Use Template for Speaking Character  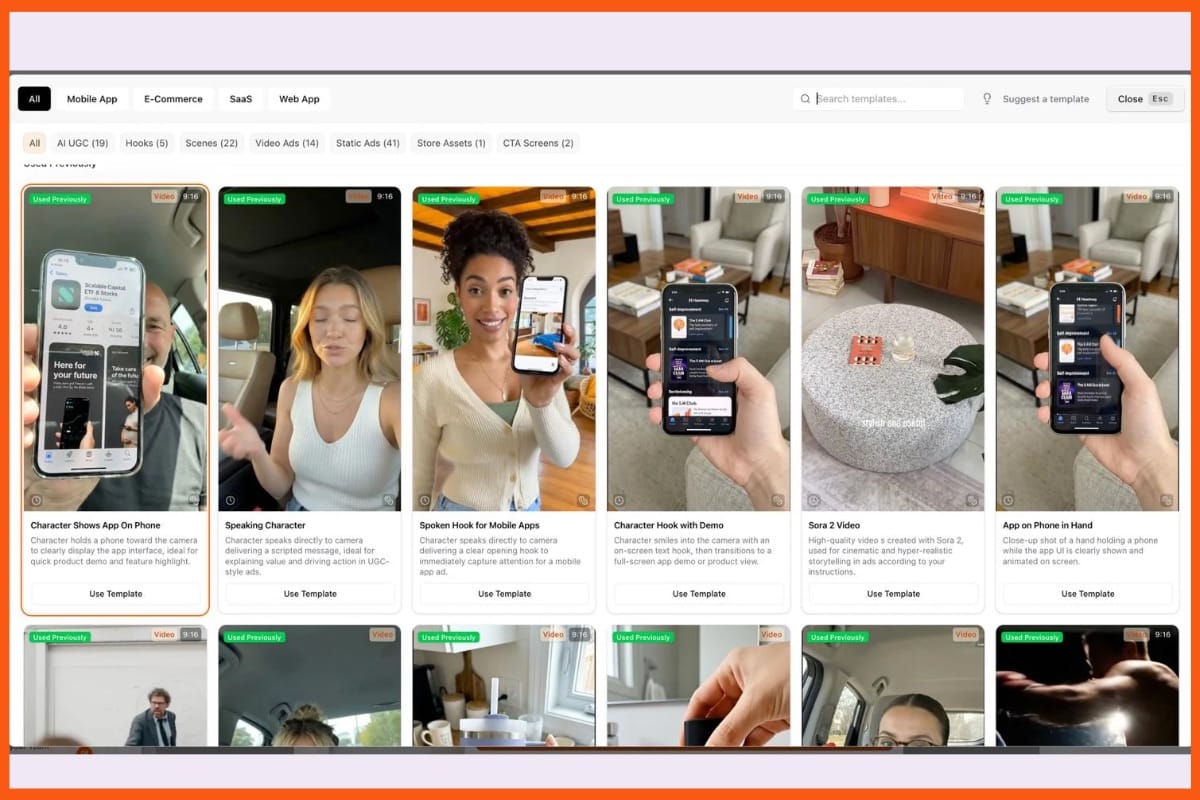coord(310,594)
